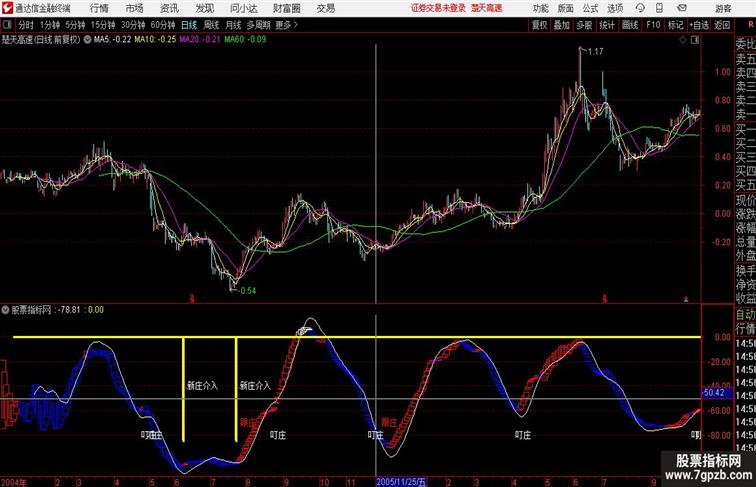Click the headset customer service icon
756x487 pixels.
click(x=640, y=8)
